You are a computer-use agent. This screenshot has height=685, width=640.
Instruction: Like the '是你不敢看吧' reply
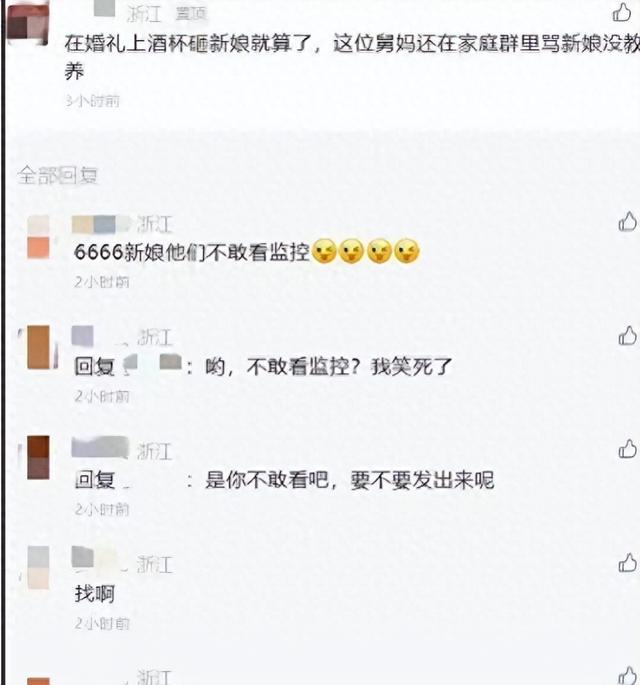click(x=627, y=449)
